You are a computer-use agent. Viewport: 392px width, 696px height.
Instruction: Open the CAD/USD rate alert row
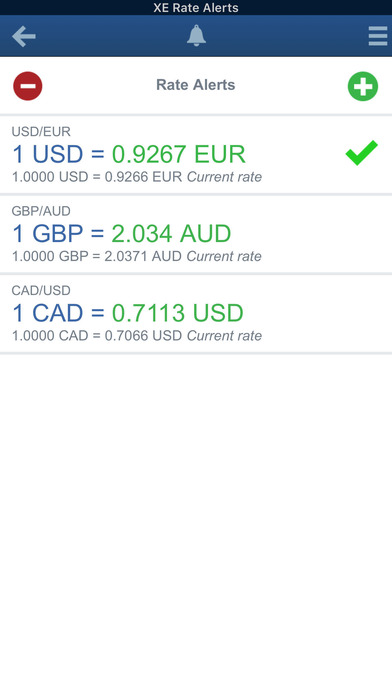pyautogui.click(x=196, y=313)
